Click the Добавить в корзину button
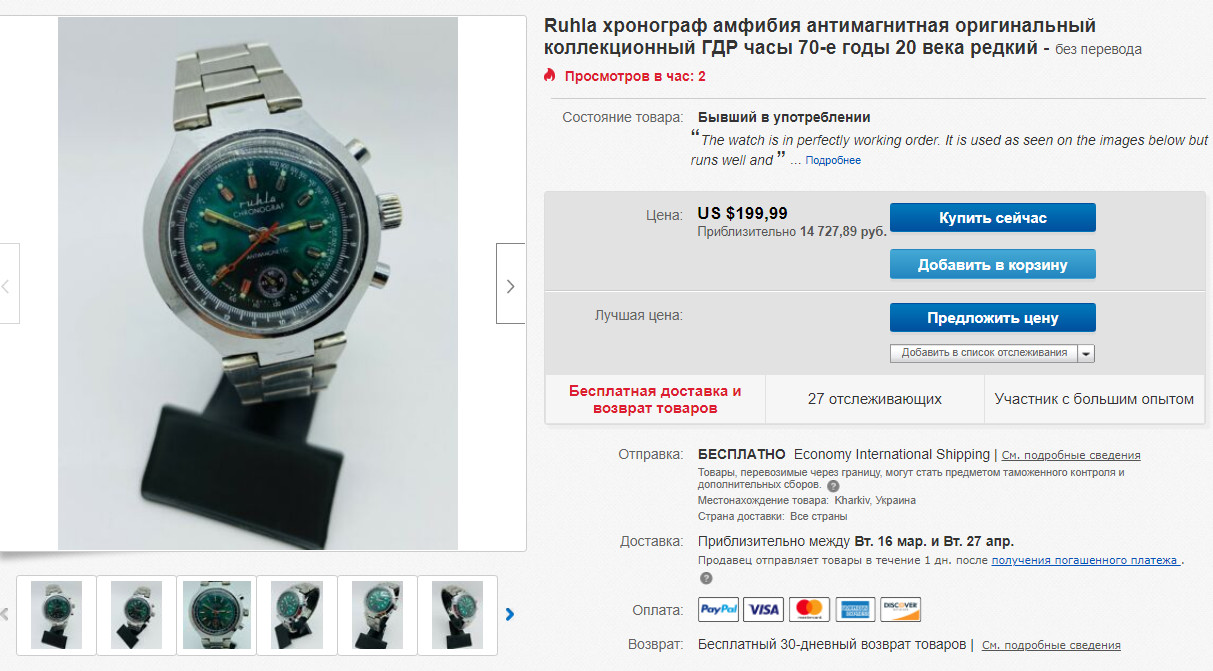 click(992, 264)
